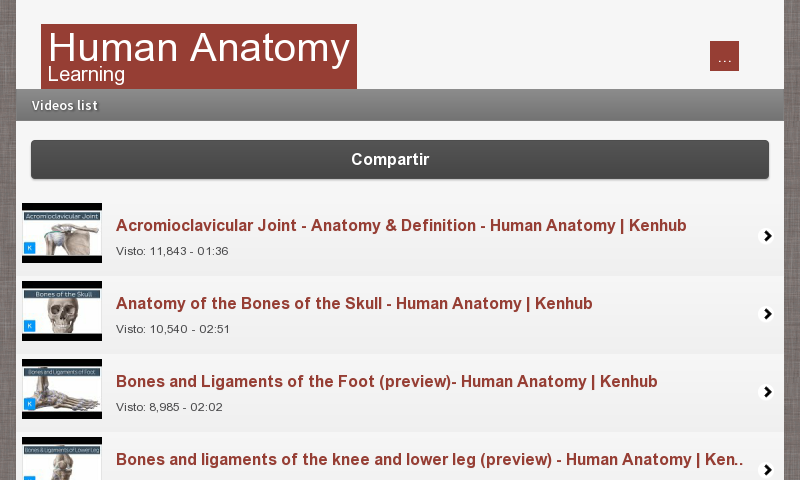Select the Videos list header bar
Screen dimensions: 800x480
[399, 105]
